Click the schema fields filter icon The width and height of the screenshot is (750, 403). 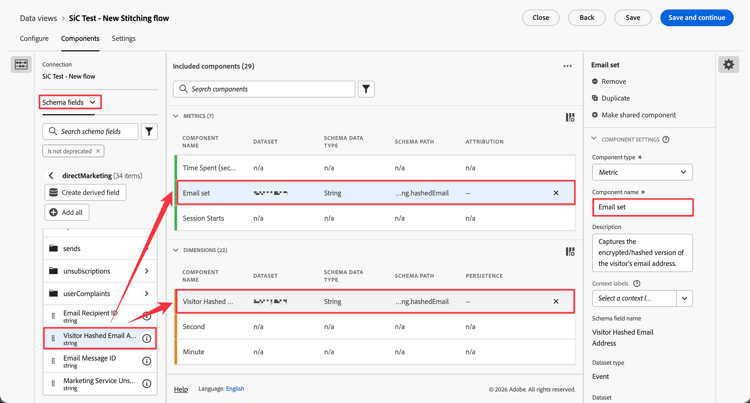tap(149, 131)
